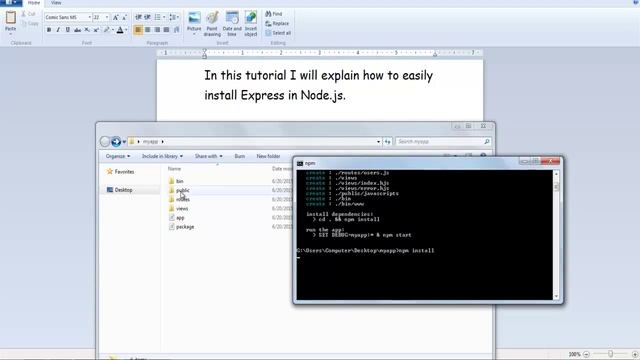Screen dimensions: 640x360
Task: Insert a Paint drawing
Action: 212,23
